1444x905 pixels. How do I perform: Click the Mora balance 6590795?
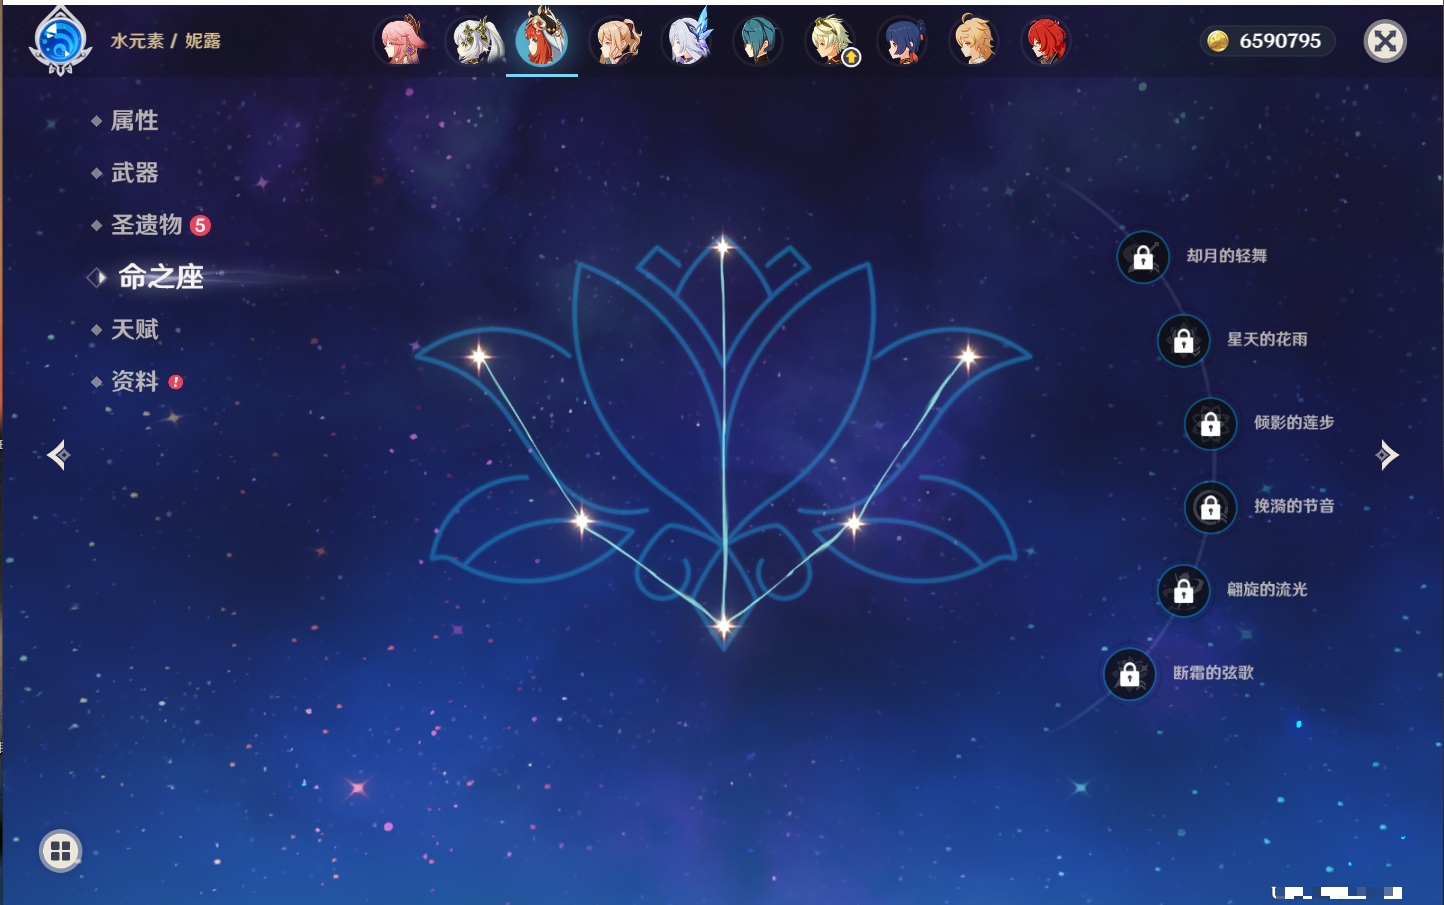coord(1266,41)
